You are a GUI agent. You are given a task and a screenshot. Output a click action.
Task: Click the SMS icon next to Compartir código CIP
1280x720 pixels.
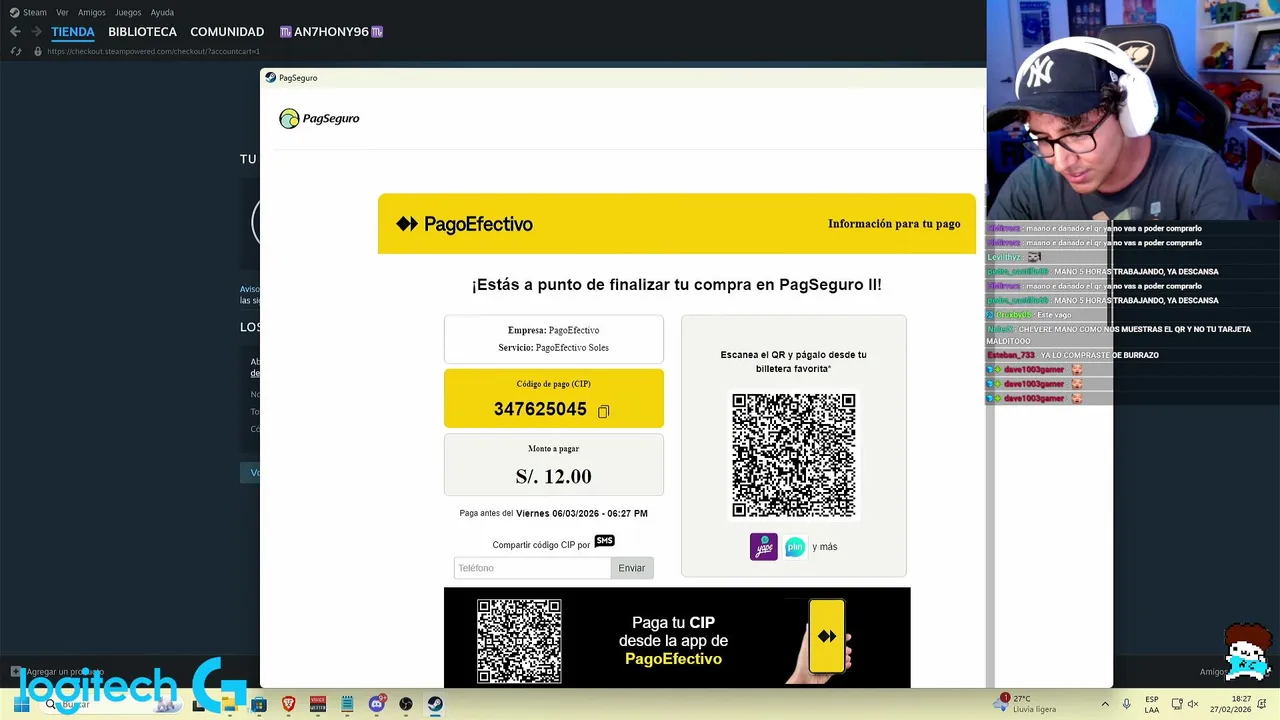pos(604,541)
